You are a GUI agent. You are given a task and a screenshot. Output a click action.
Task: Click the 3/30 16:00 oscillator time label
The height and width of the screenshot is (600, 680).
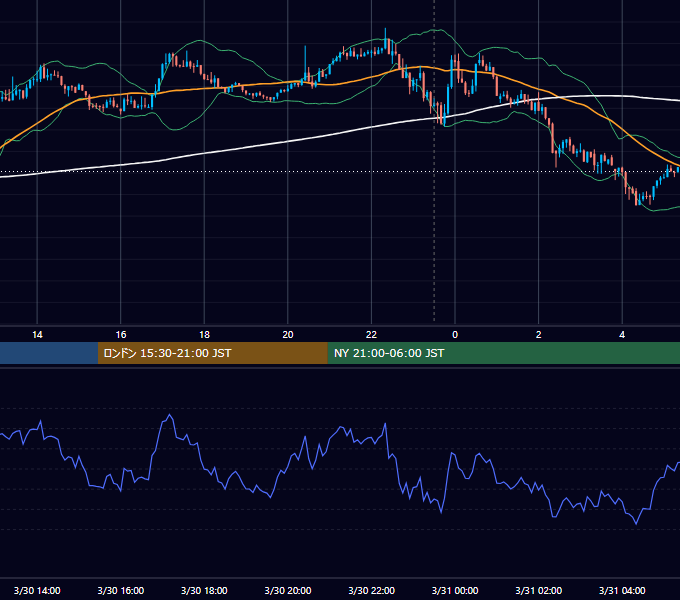pyautogui.click(x=121, y=590)
